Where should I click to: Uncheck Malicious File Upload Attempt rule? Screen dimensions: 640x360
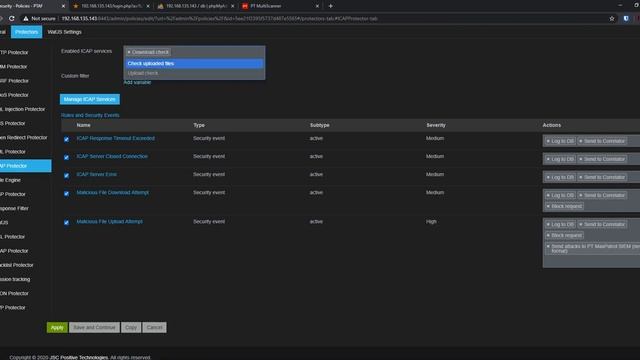(x=66, y=222)
